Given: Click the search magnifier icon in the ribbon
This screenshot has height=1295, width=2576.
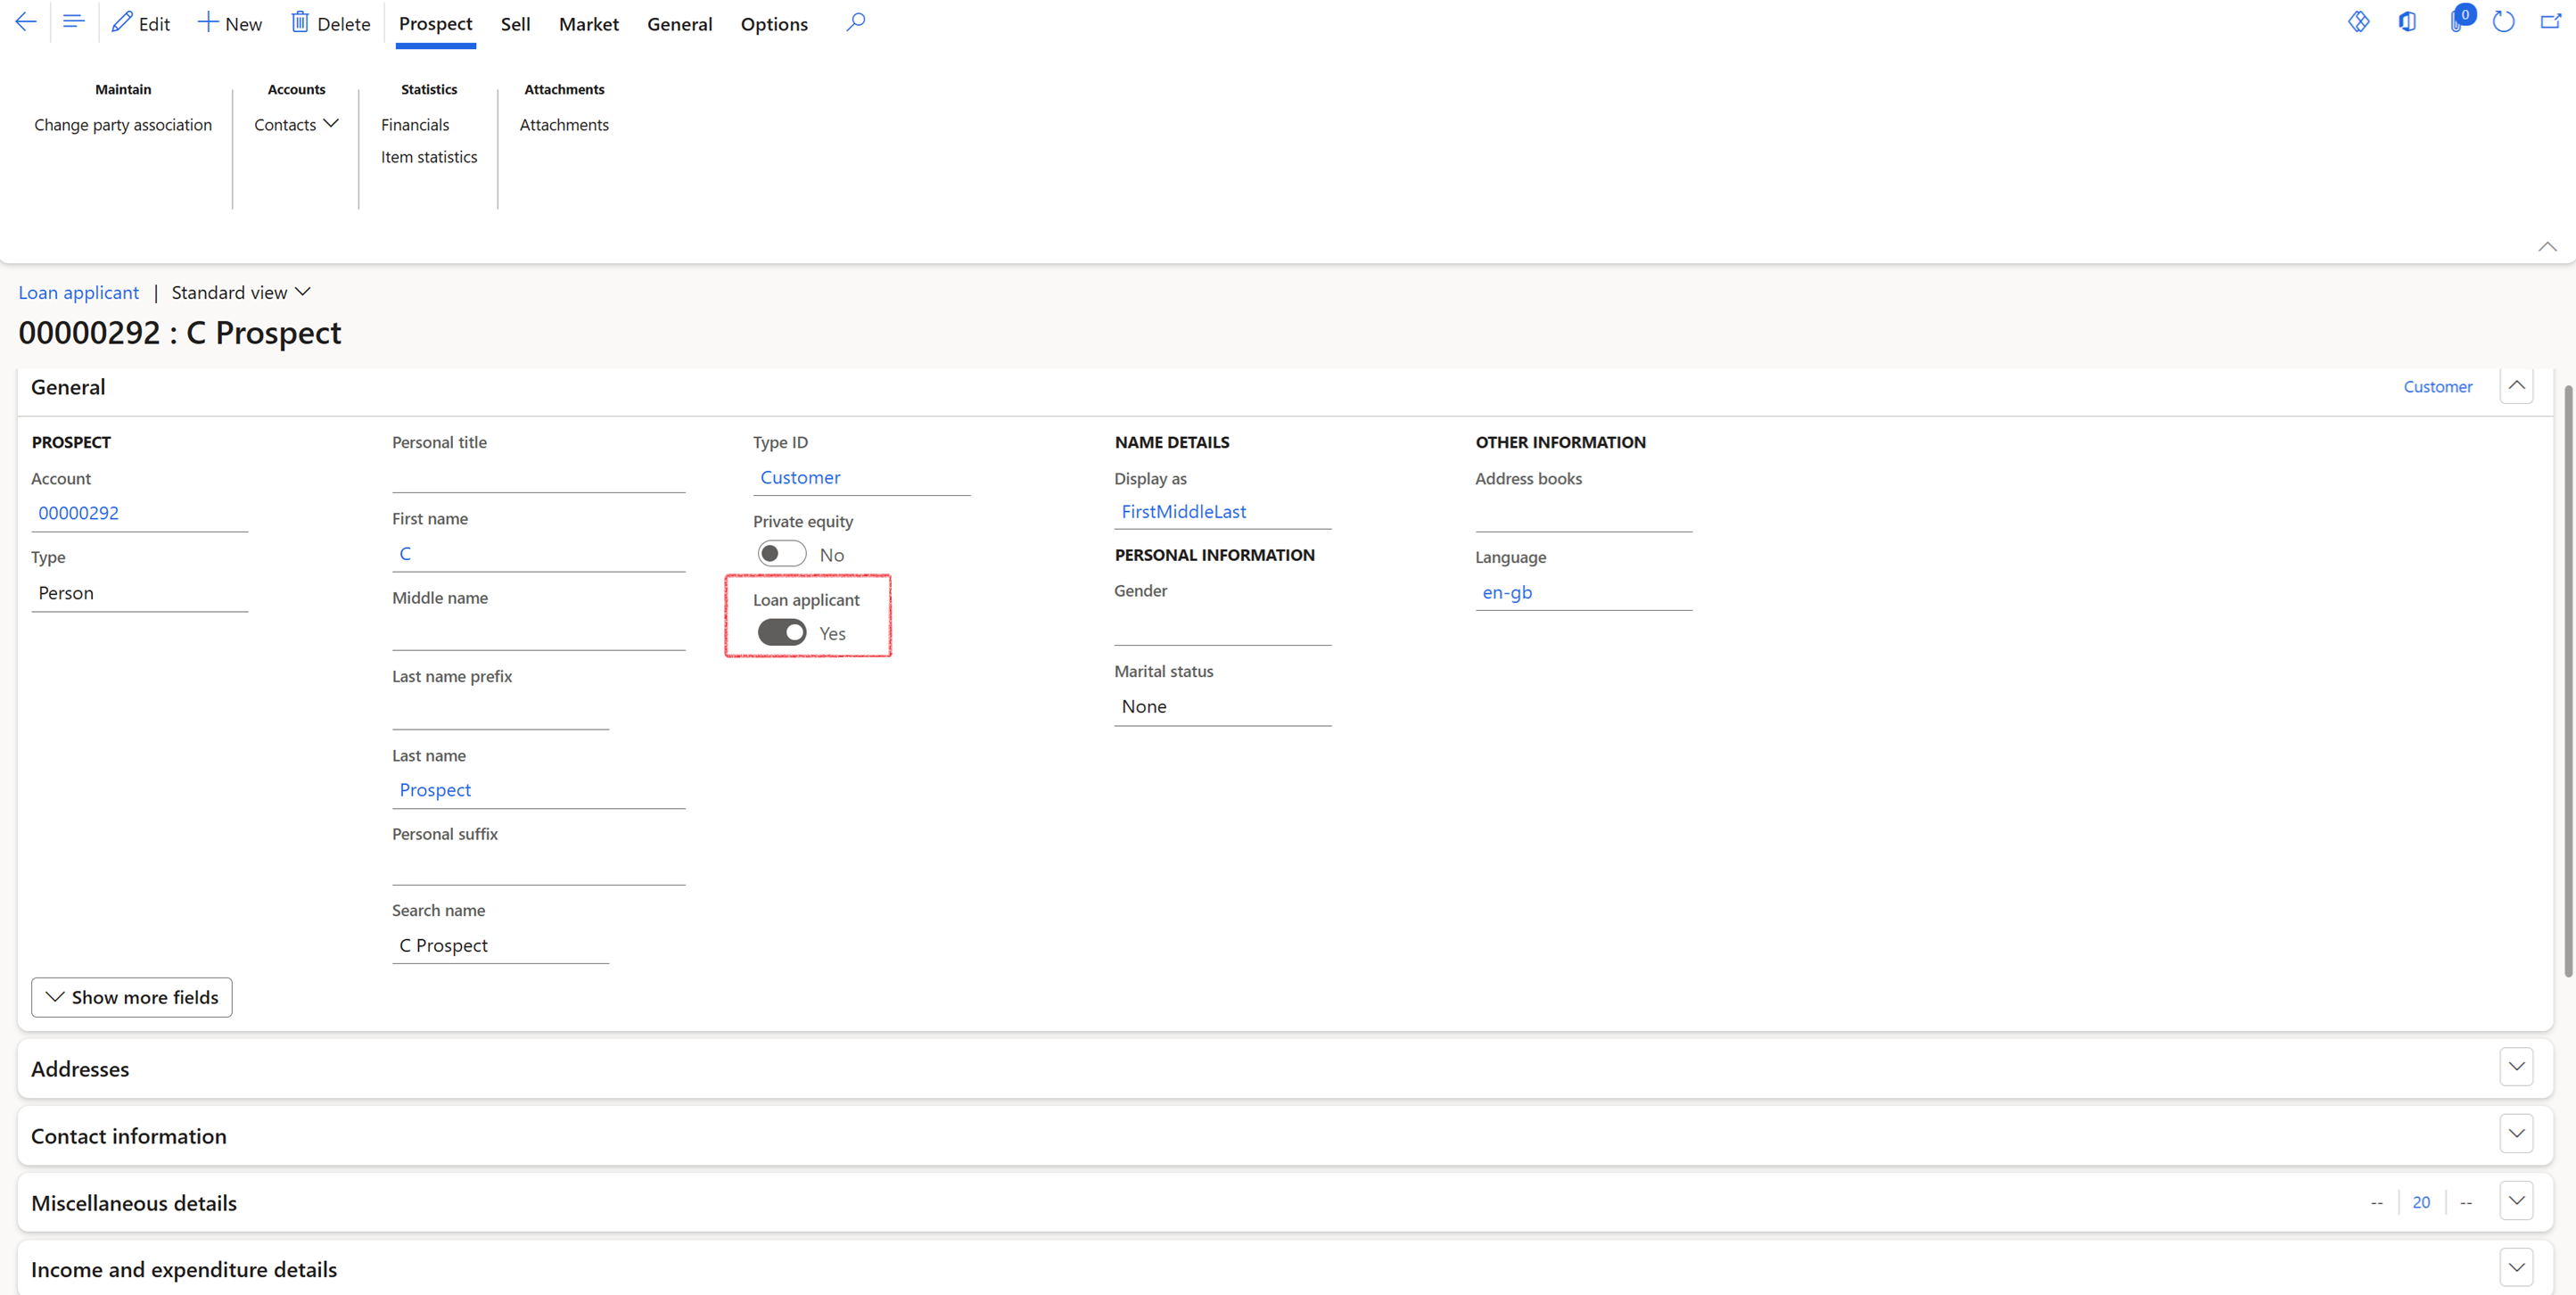Looking at the screenshot, I should pos(855,22).
